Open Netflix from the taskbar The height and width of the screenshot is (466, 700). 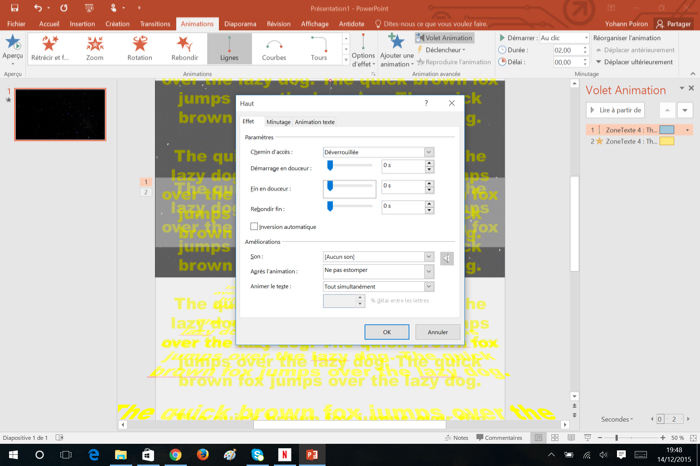pos(284,455)
